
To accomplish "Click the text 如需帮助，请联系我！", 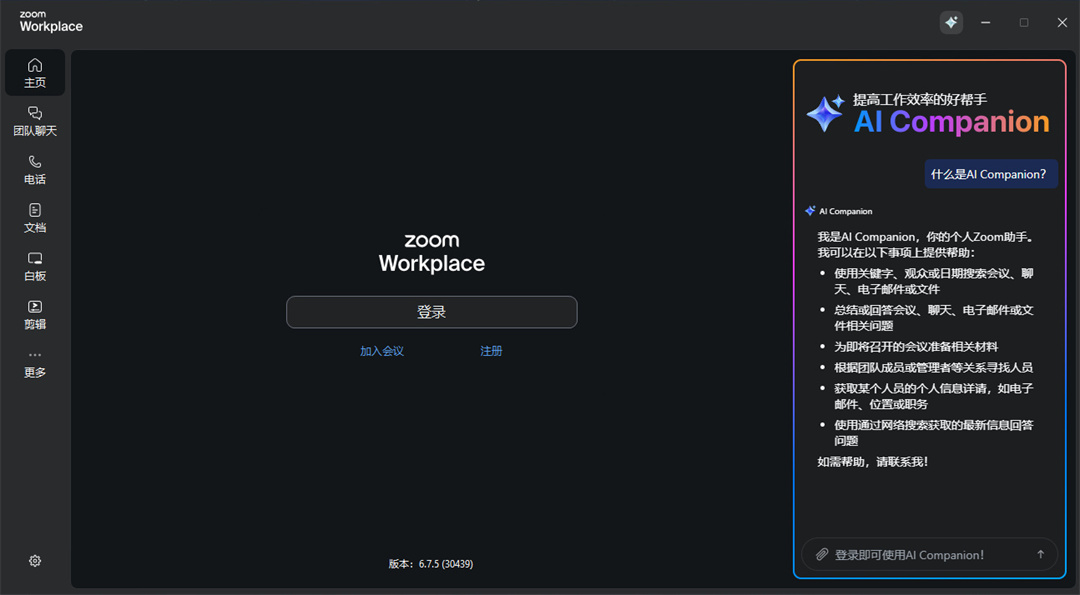I will 873,461.
